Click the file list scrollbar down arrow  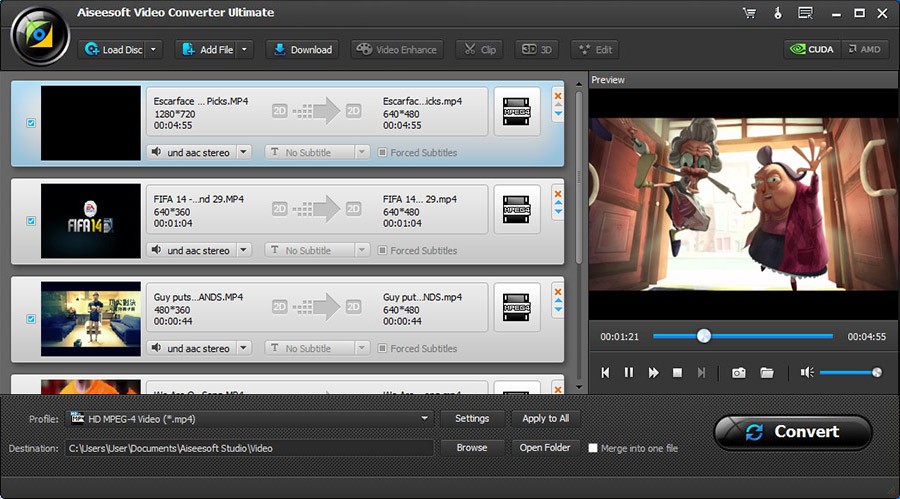[x=579, y=386]
